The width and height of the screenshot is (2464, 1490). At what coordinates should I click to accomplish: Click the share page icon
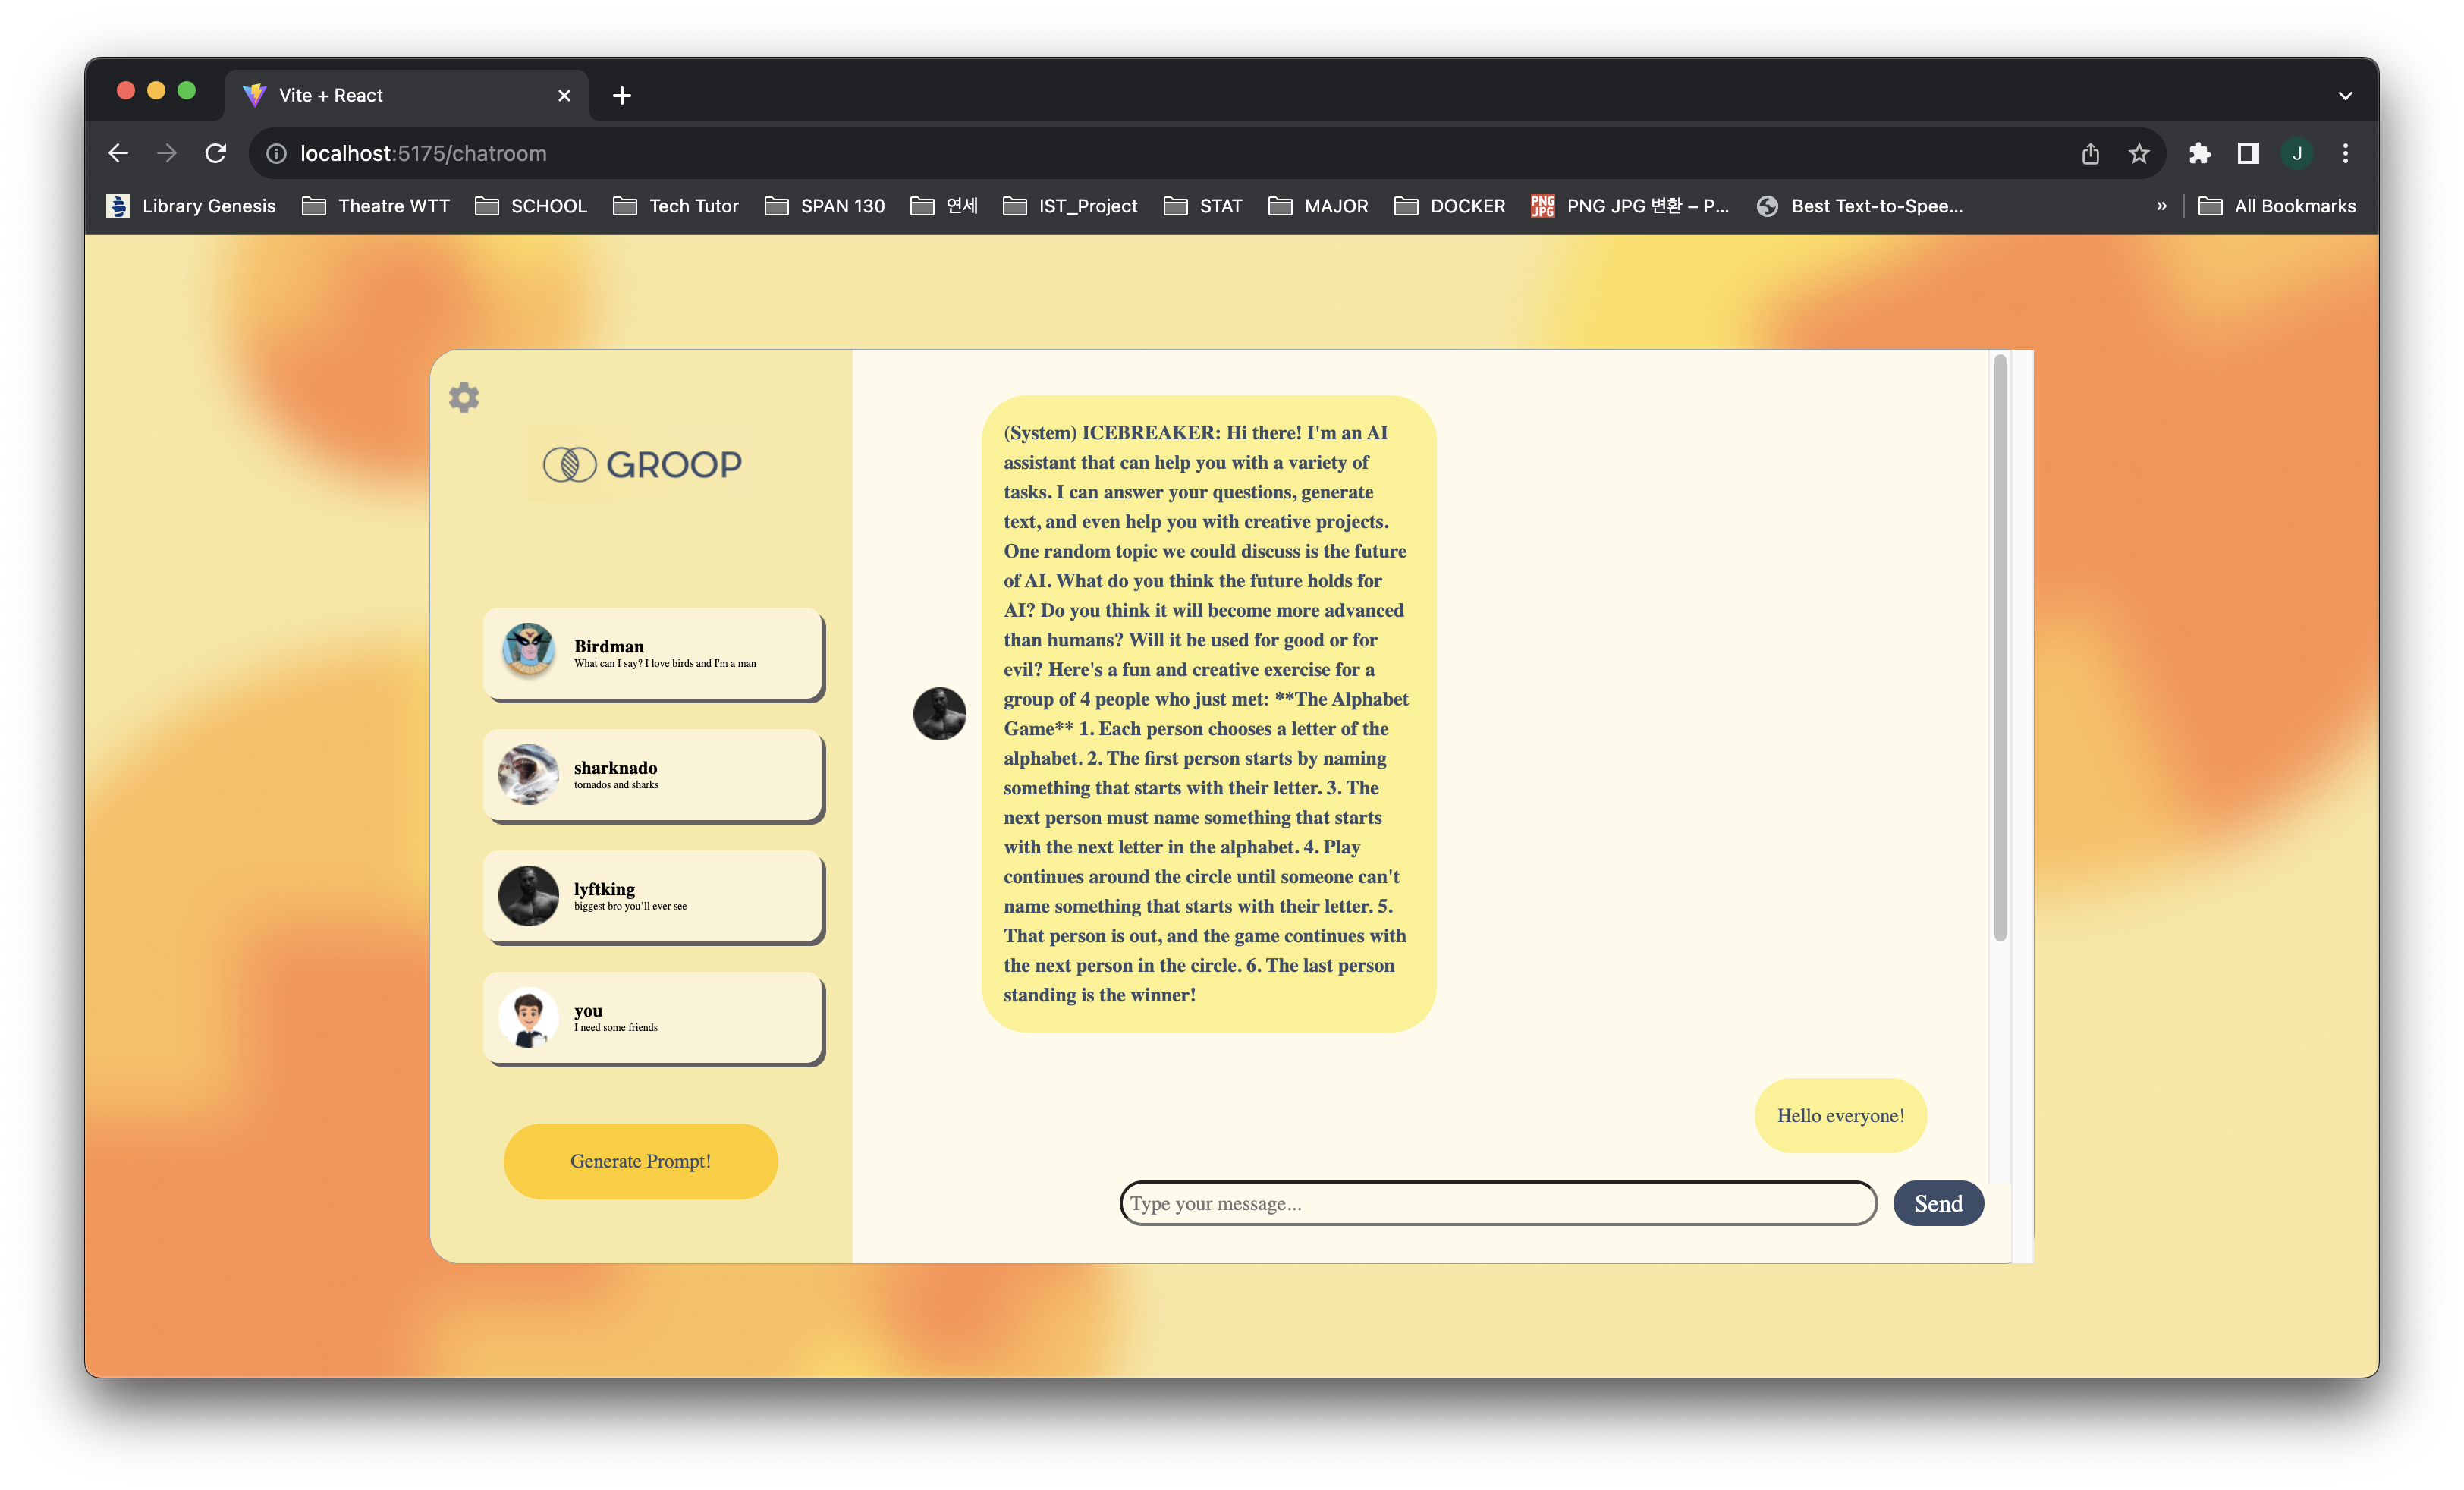point(2090,153)
